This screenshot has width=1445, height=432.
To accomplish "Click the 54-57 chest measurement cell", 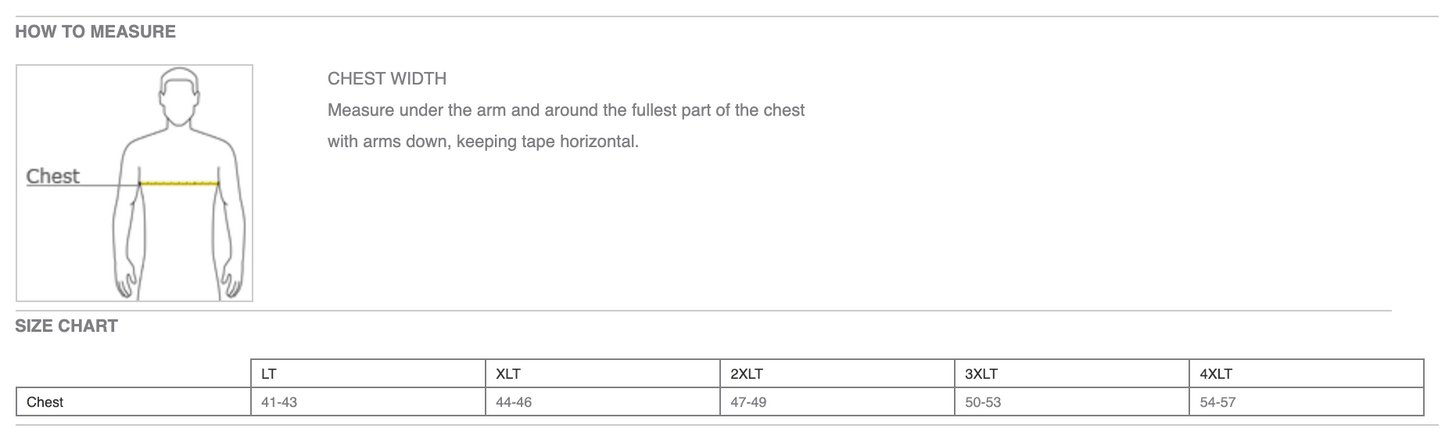I will pyautogui.click(x=1219, y=402).
